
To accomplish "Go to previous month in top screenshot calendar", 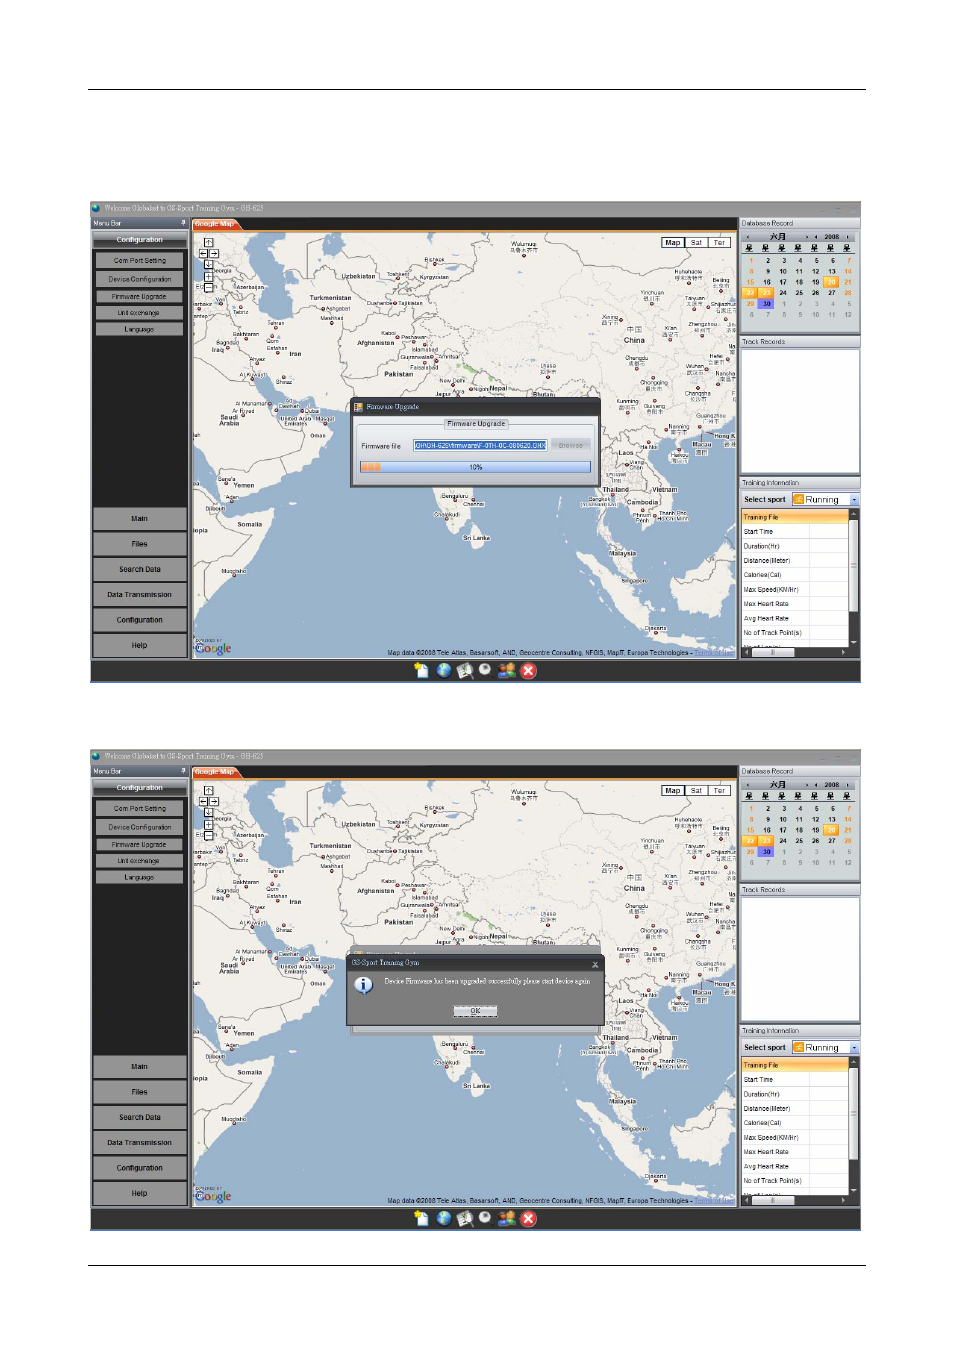I will click(748, 237).
